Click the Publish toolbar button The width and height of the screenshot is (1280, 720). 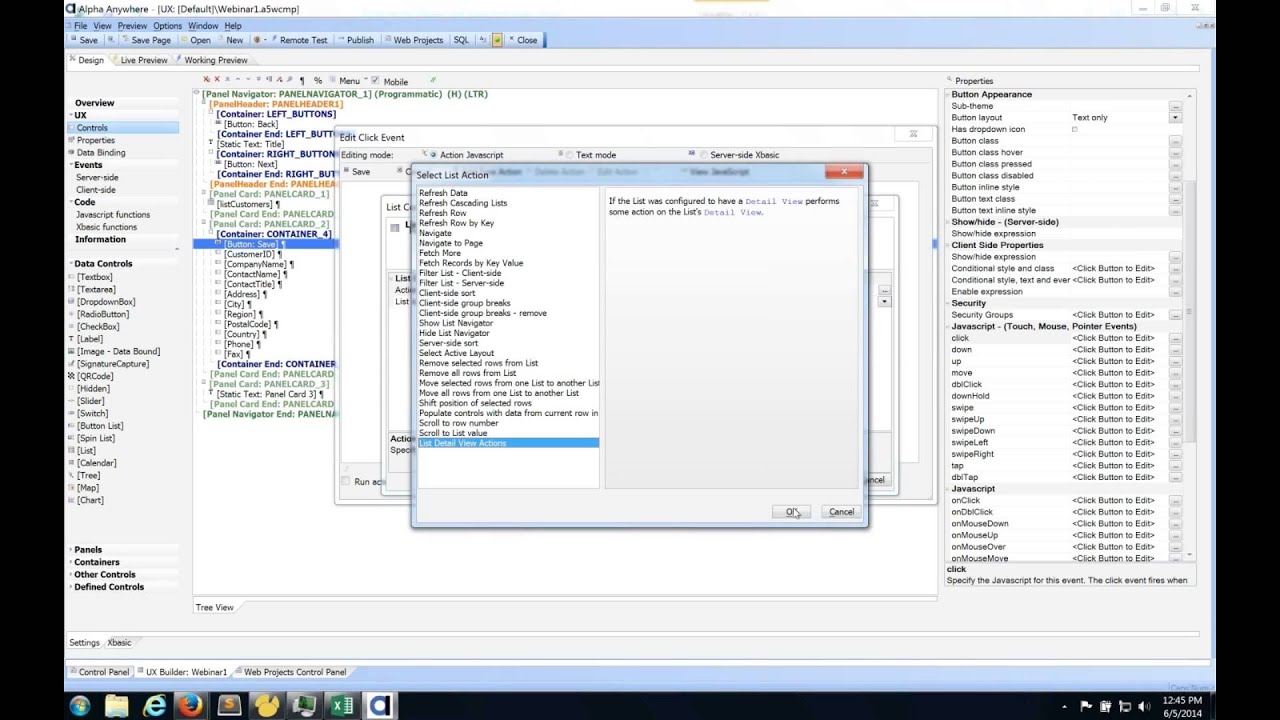(355, 40)
